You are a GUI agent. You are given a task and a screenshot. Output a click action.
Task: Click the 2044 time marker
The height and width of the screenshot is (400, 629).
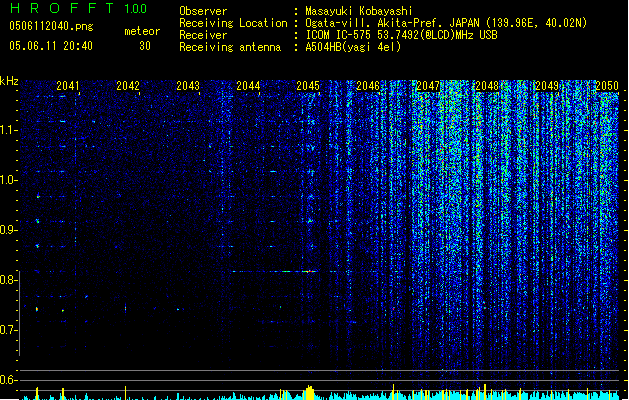[248, 85]
